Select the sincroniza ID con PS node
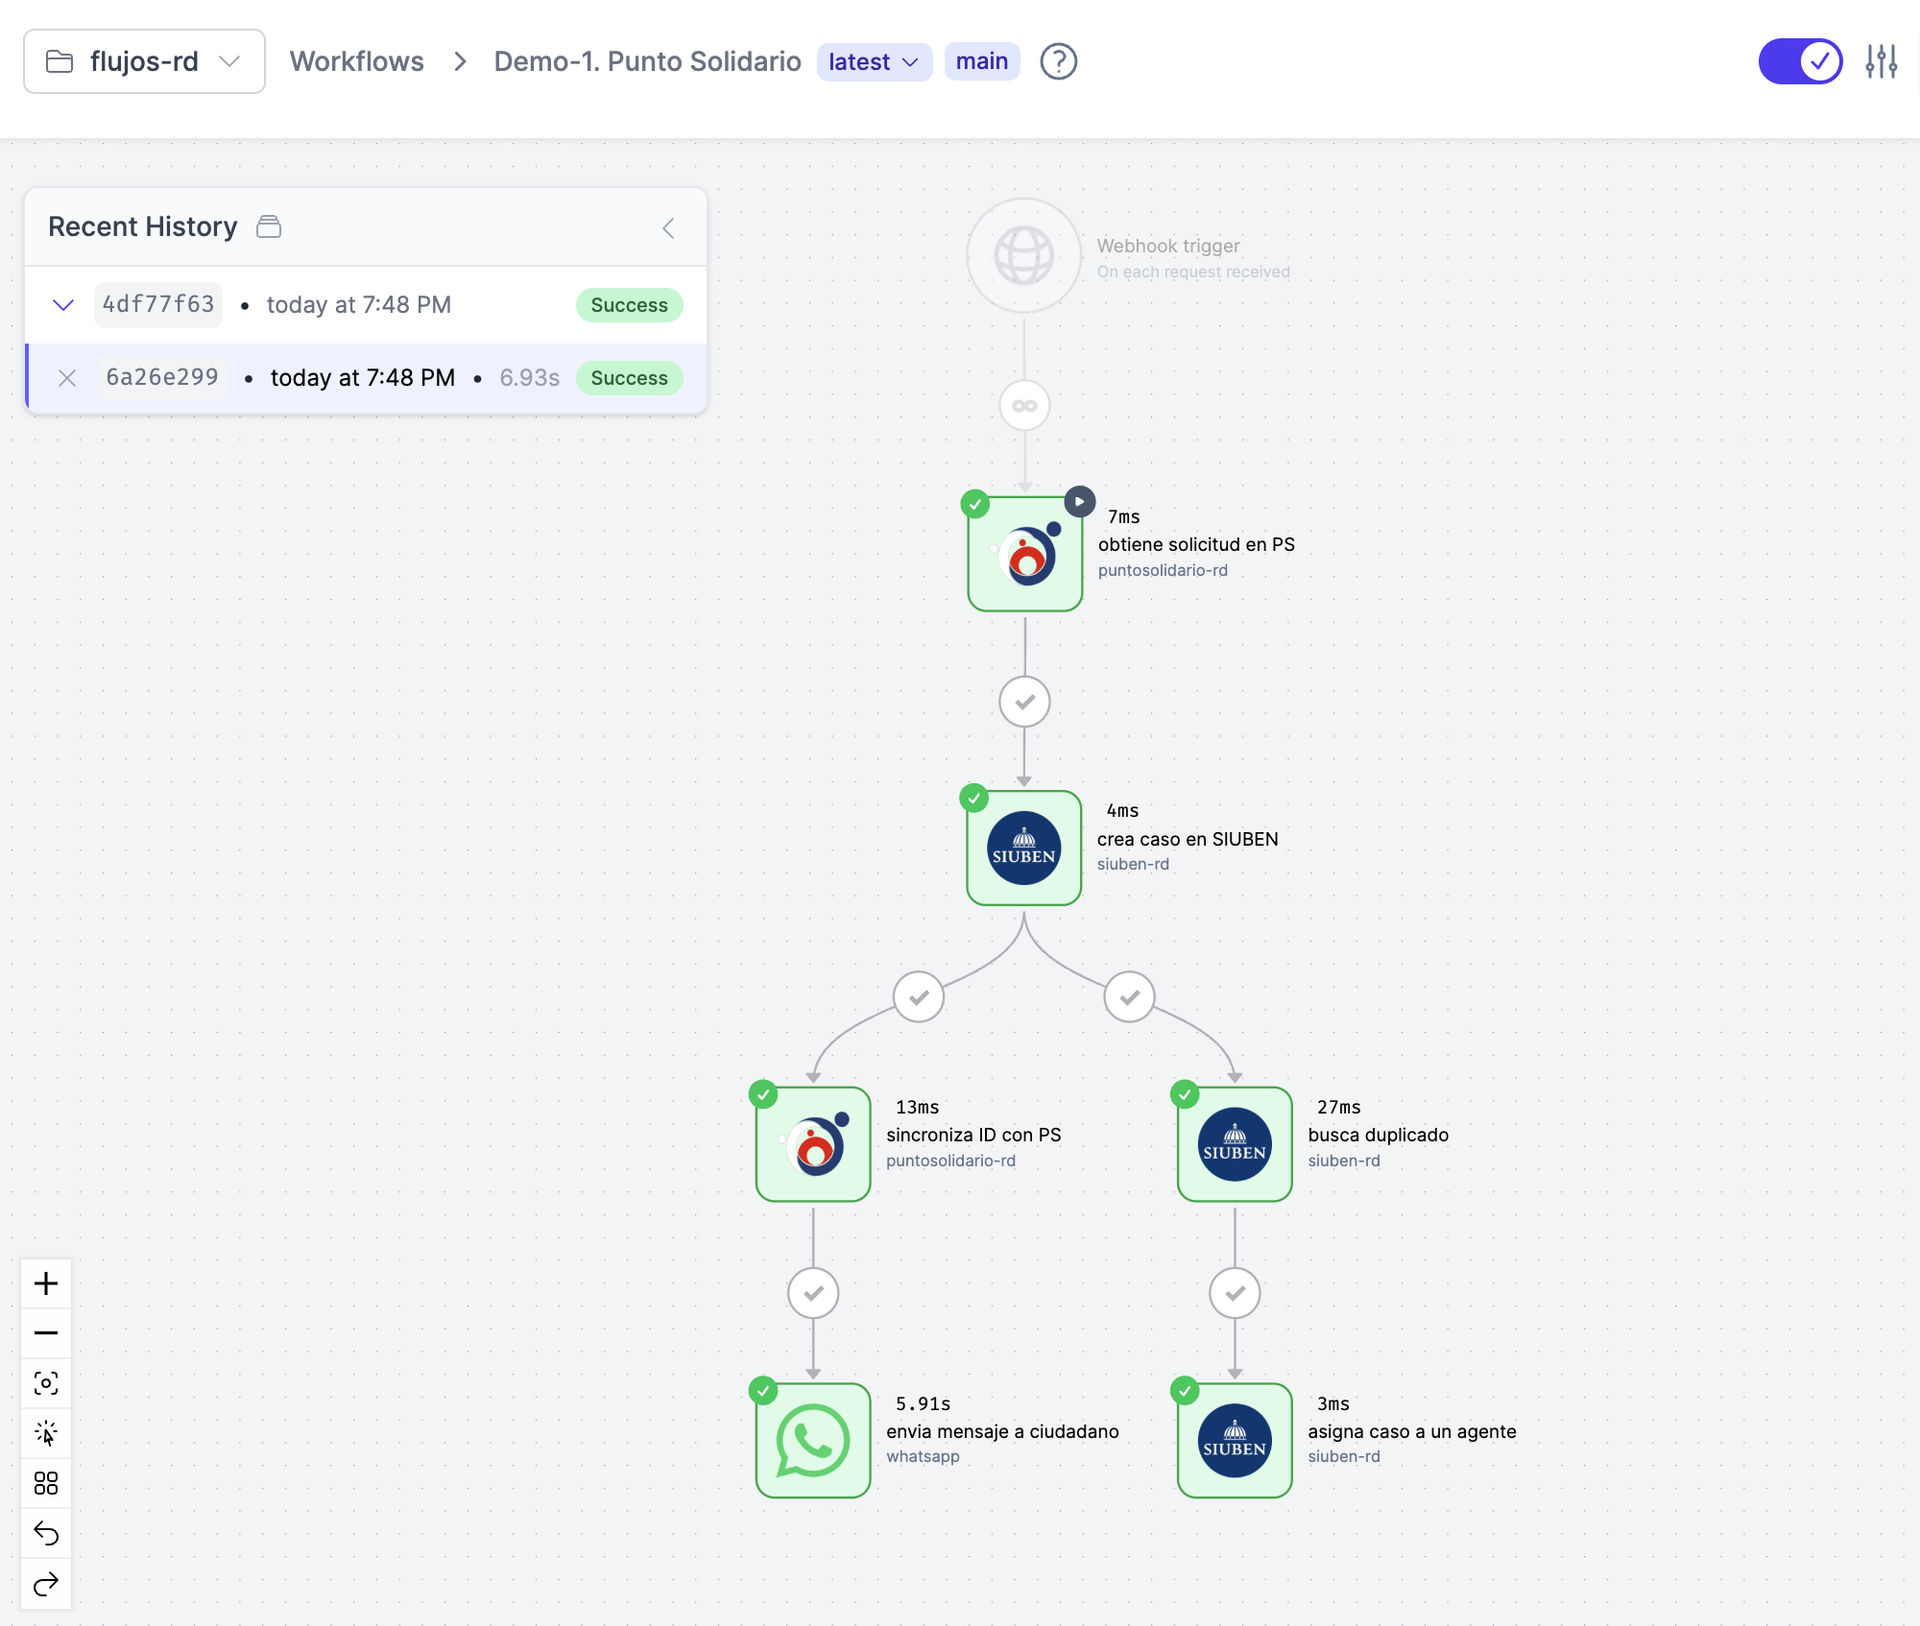Viewport: 1920px width, 1626px height. click(813, 1144)
